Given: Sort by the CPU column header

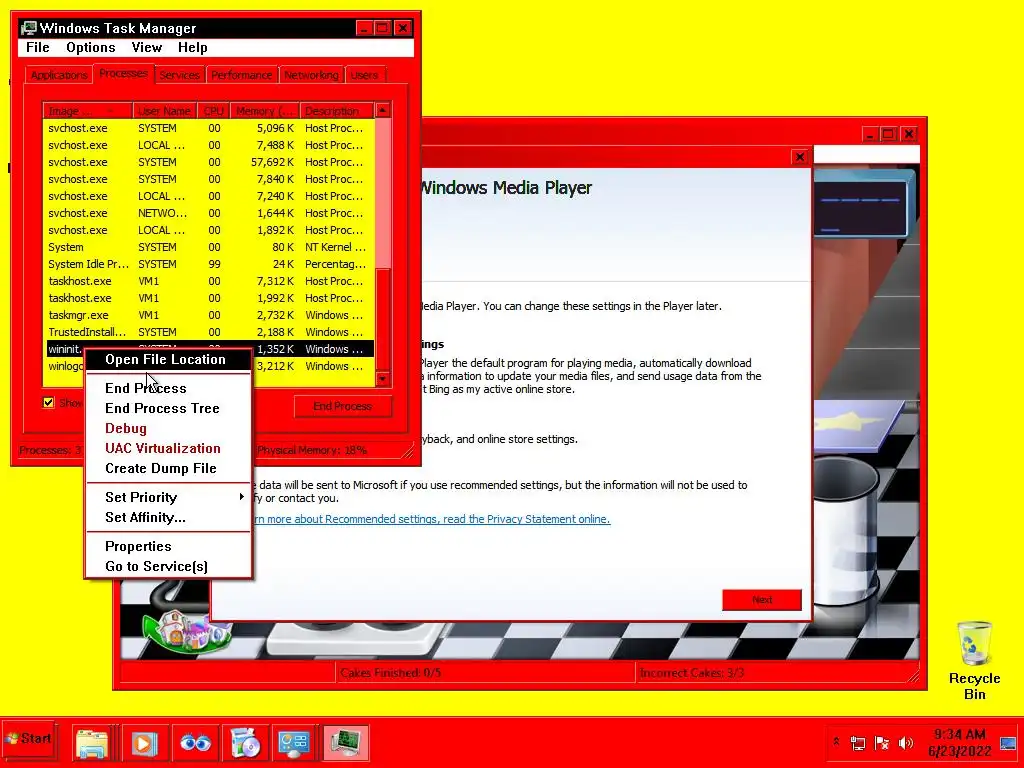Looking at the screenshot, I should pos(214,111).
